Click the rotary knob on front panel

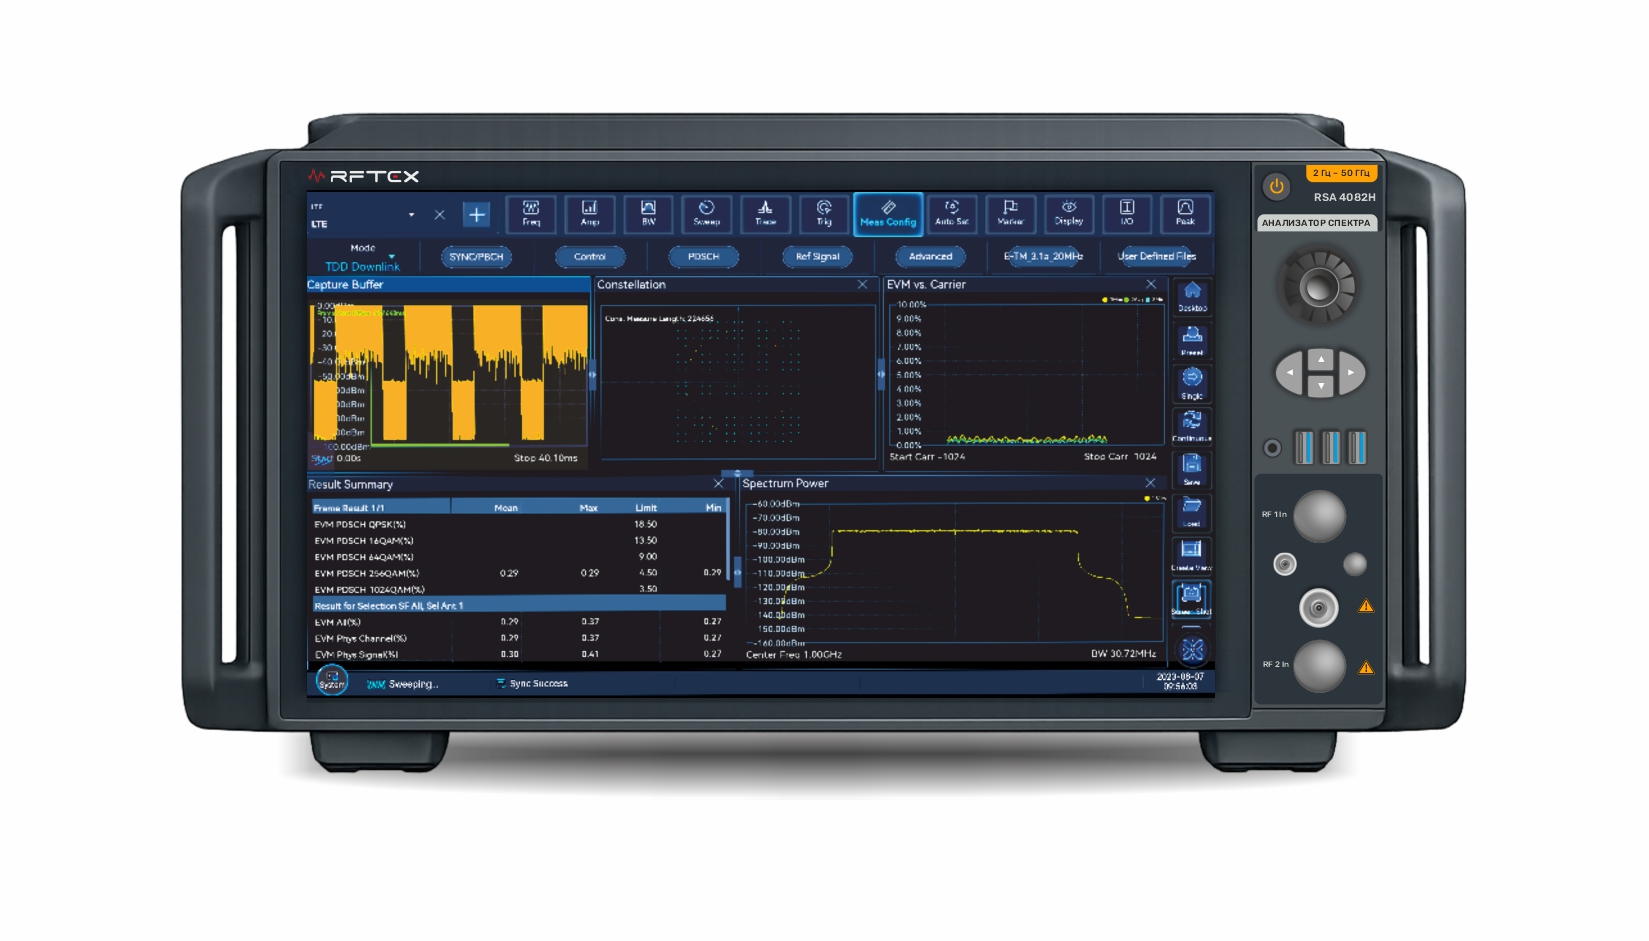[1319, 288]
